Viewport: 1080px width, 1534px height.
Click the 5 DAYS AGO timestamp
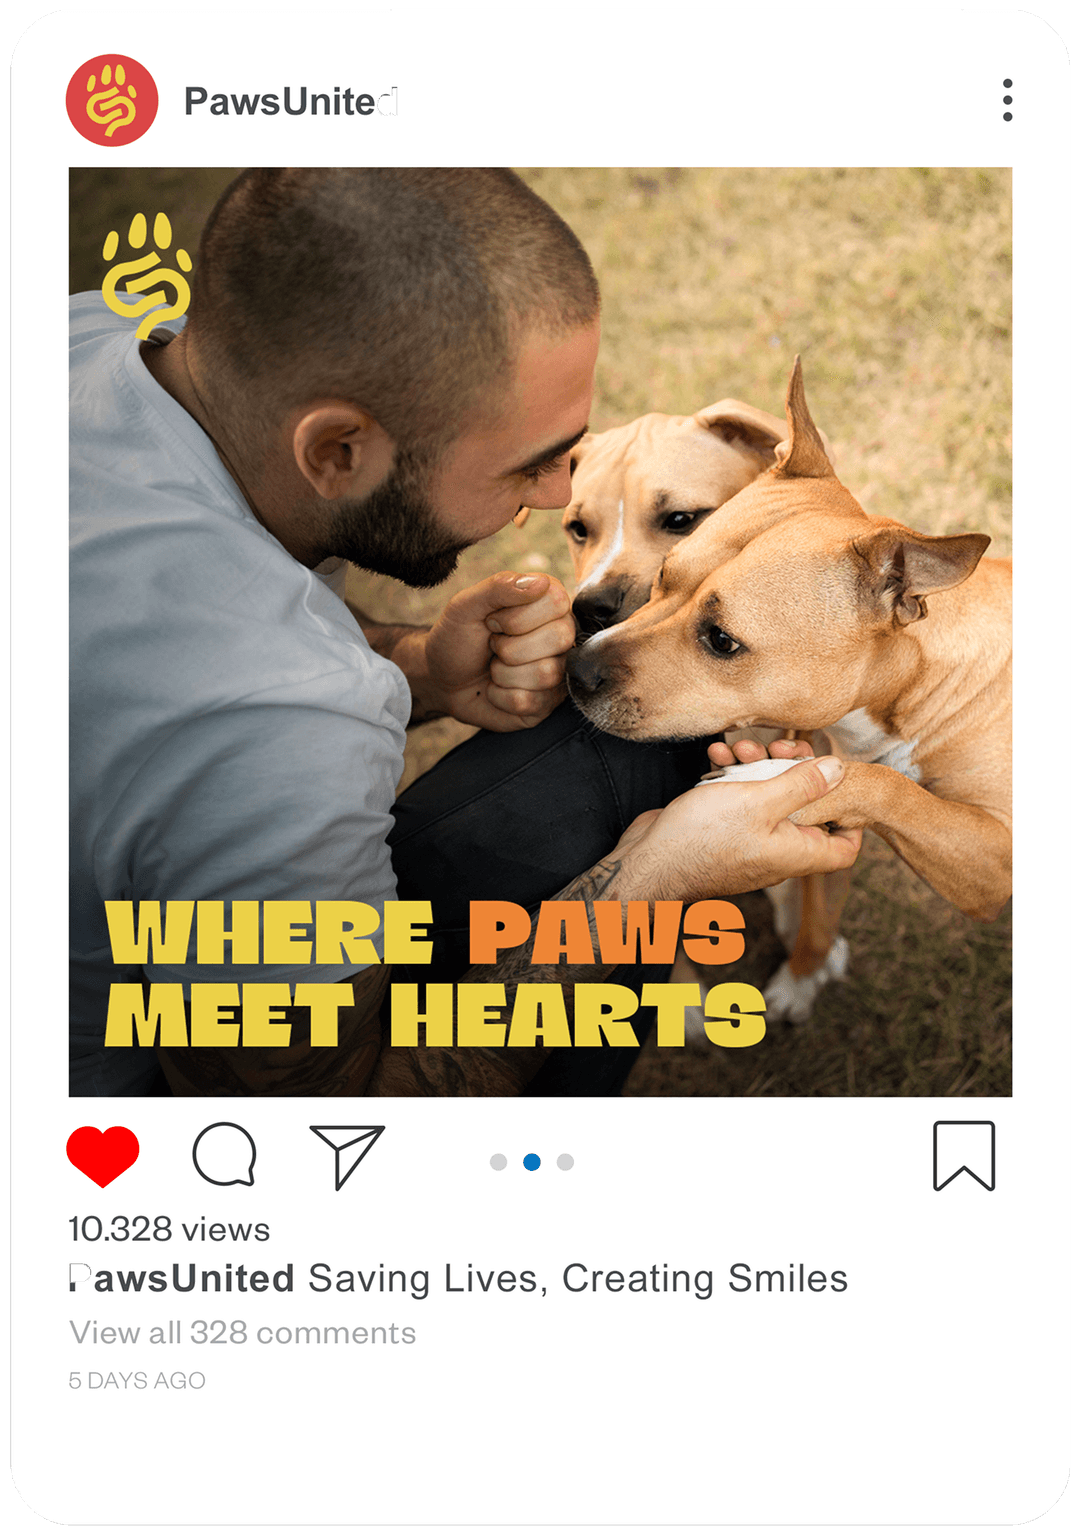coord(137,1380)
